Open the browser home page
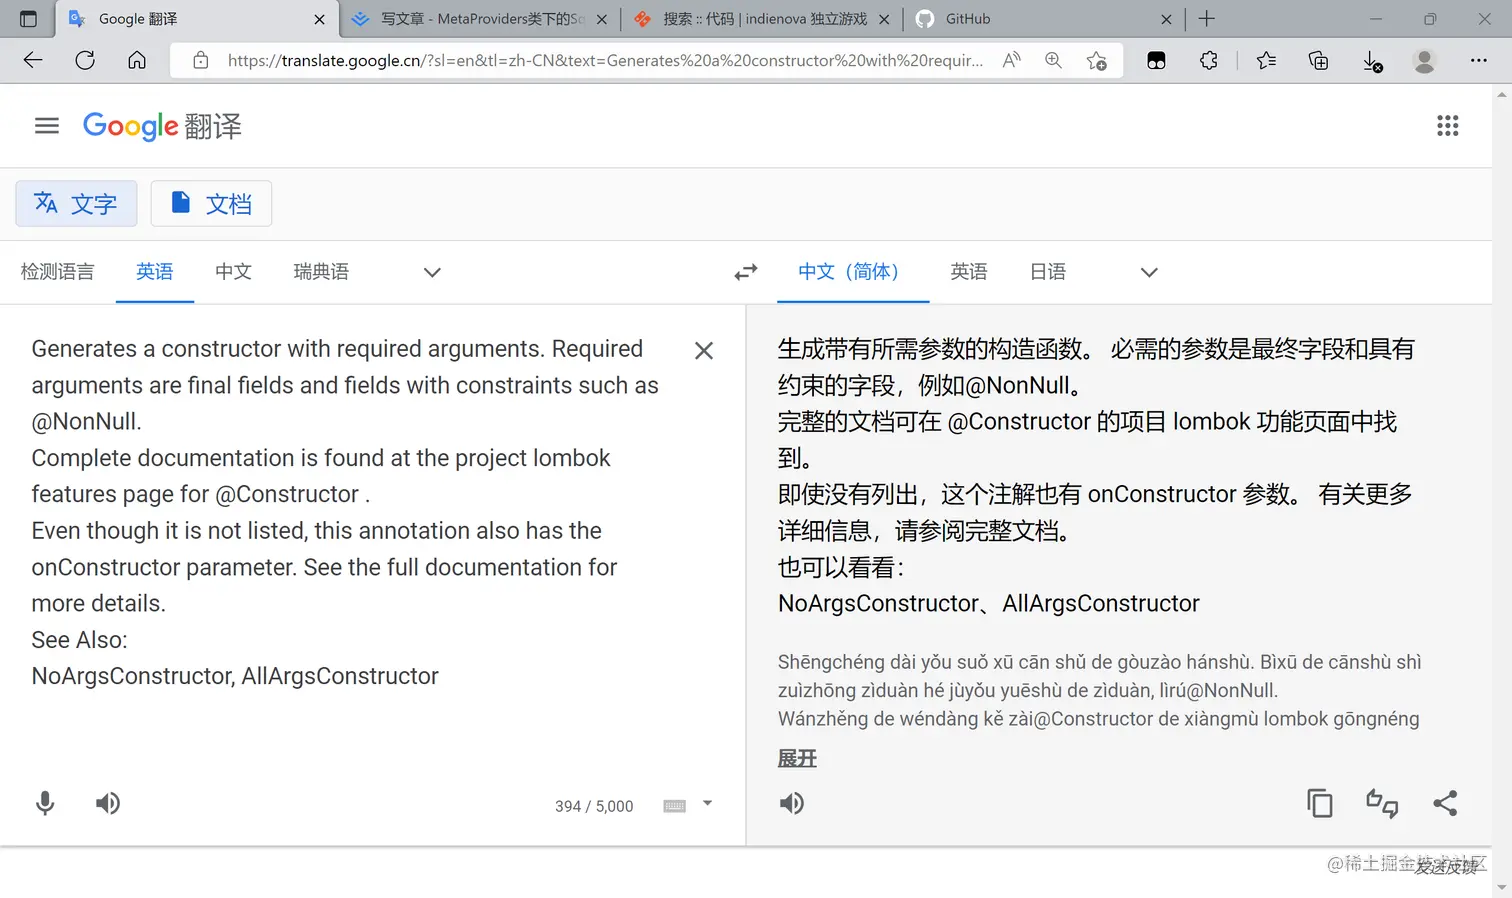1512x898 pixels. coord(137,60)
